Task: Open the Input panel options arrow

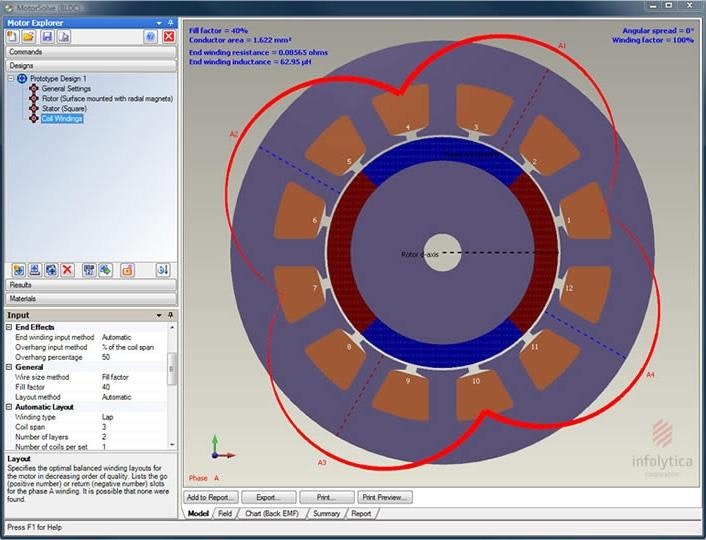Action: pyautogui.click(x=159, y=315)
